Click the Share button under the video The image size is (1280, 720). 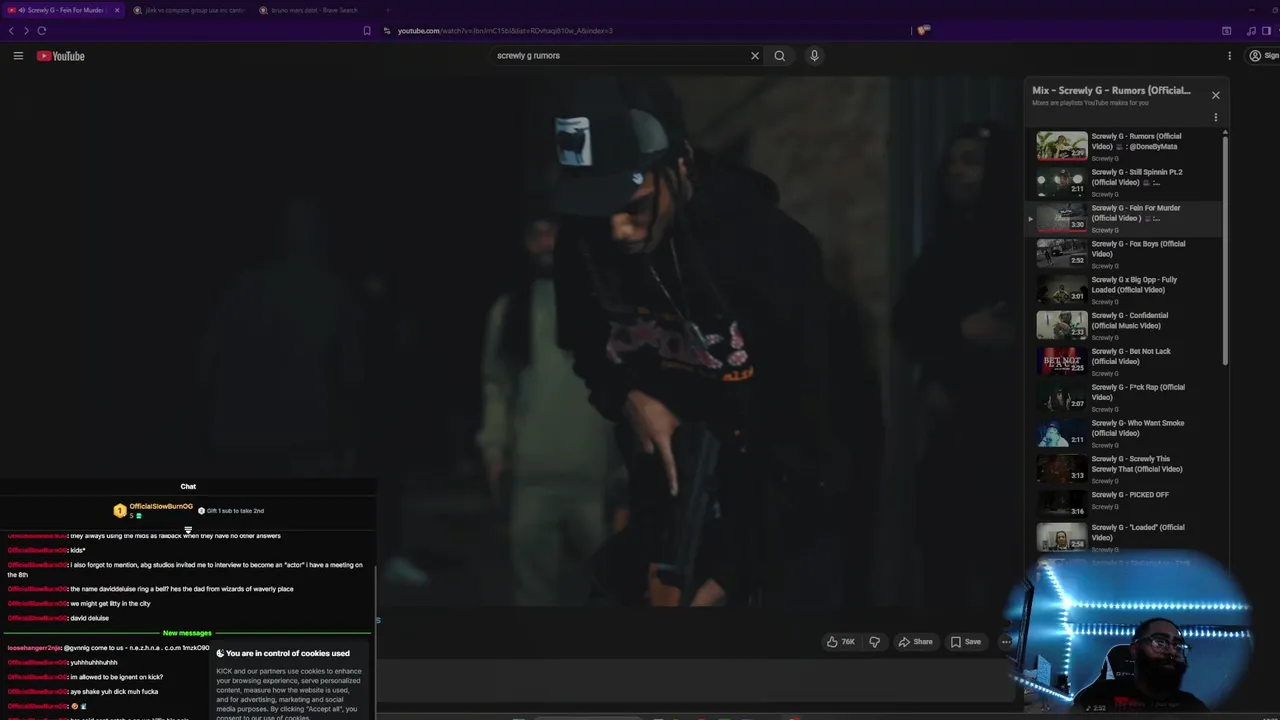pos(915,642)
